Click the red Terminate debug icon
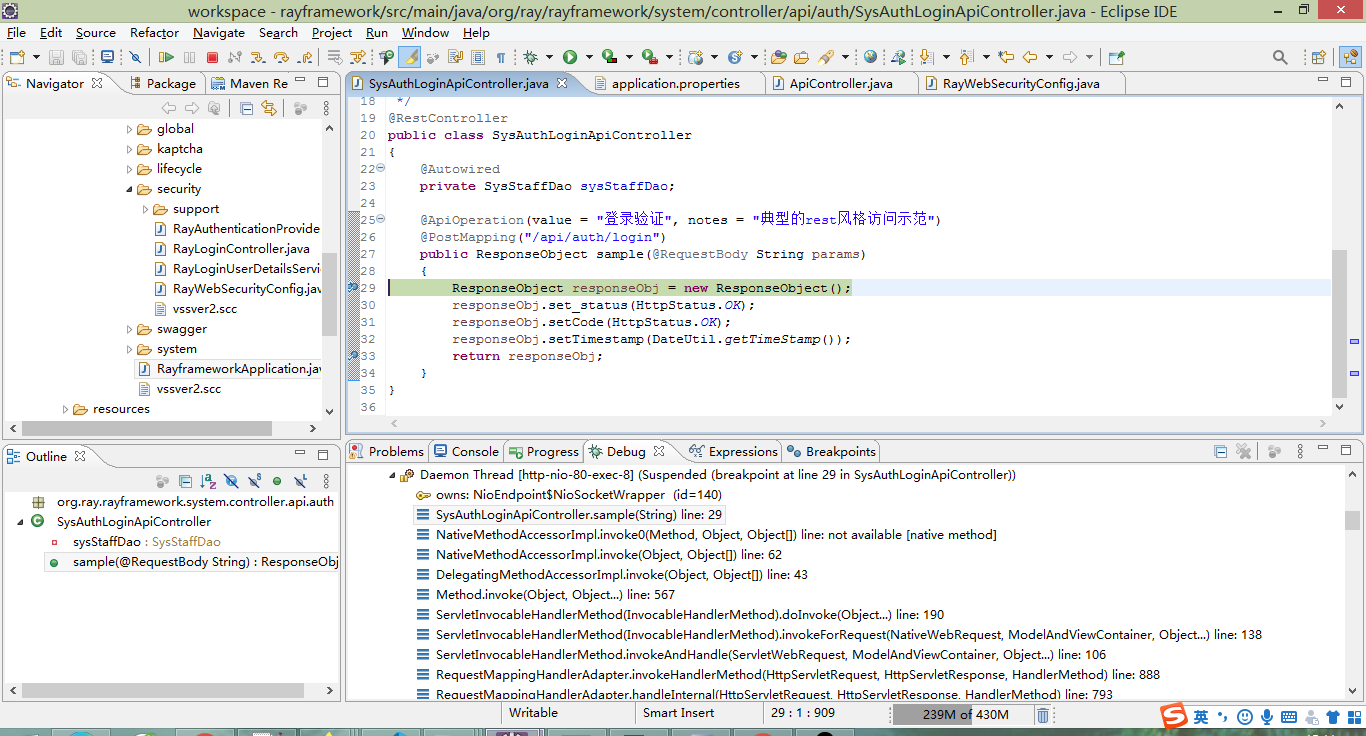1366x736 pixels. point(212,57)
